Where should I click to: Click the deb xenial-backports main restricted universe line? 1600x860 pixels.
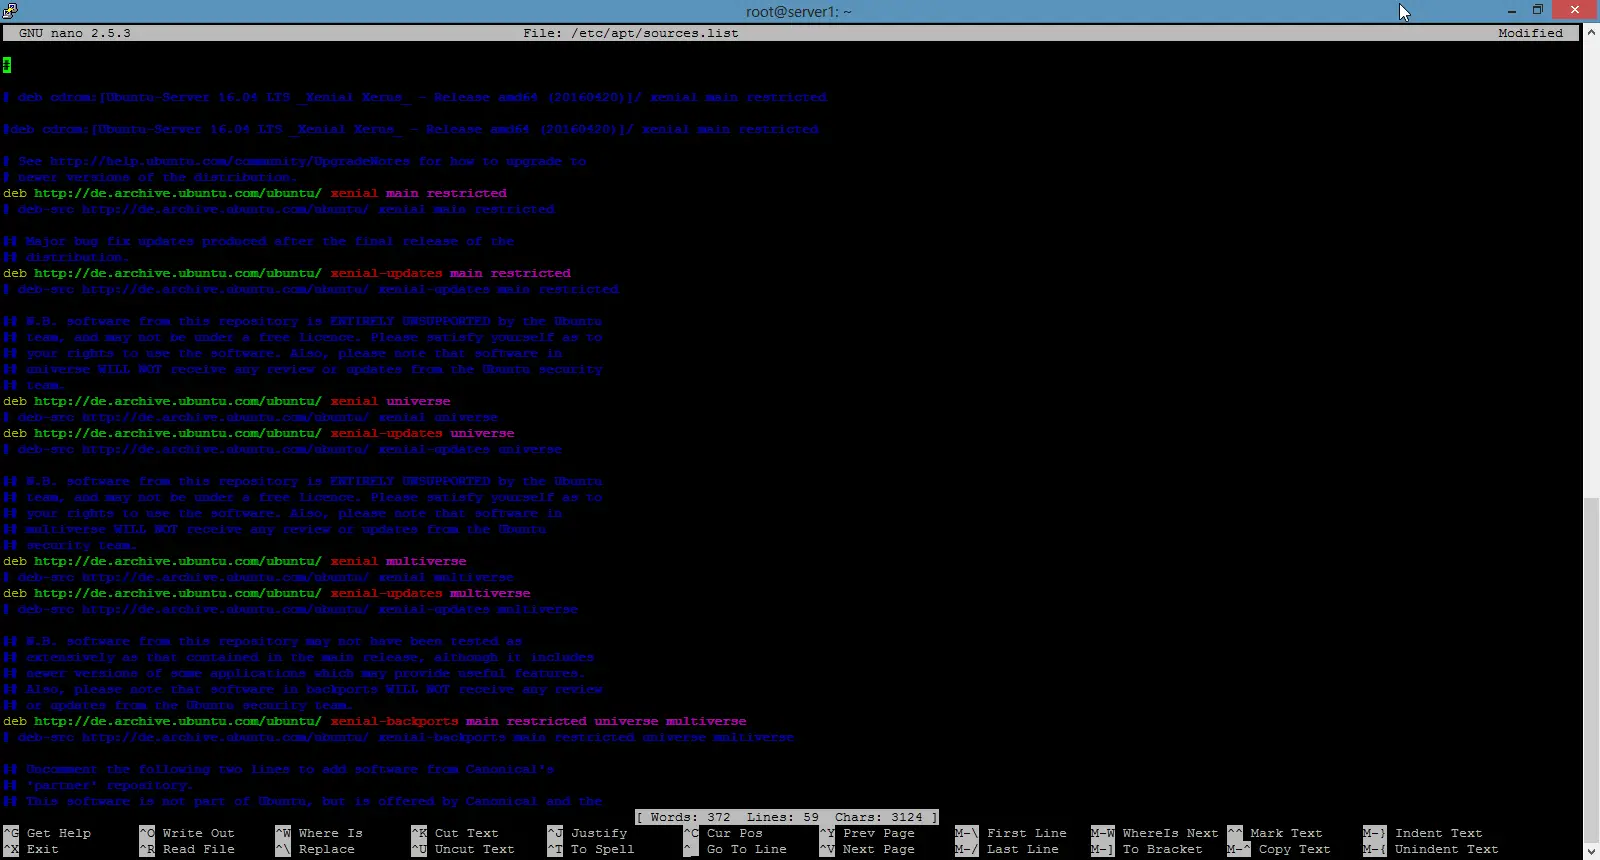[x=375, y=721]
